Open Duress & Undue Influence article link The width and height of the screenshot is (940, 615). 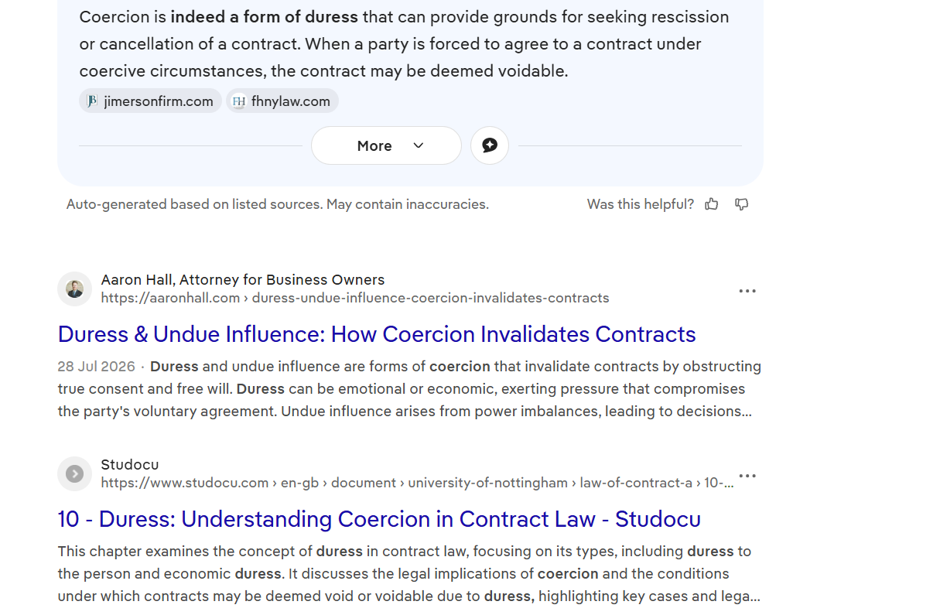pyautogui.click(x=376, y=334)
